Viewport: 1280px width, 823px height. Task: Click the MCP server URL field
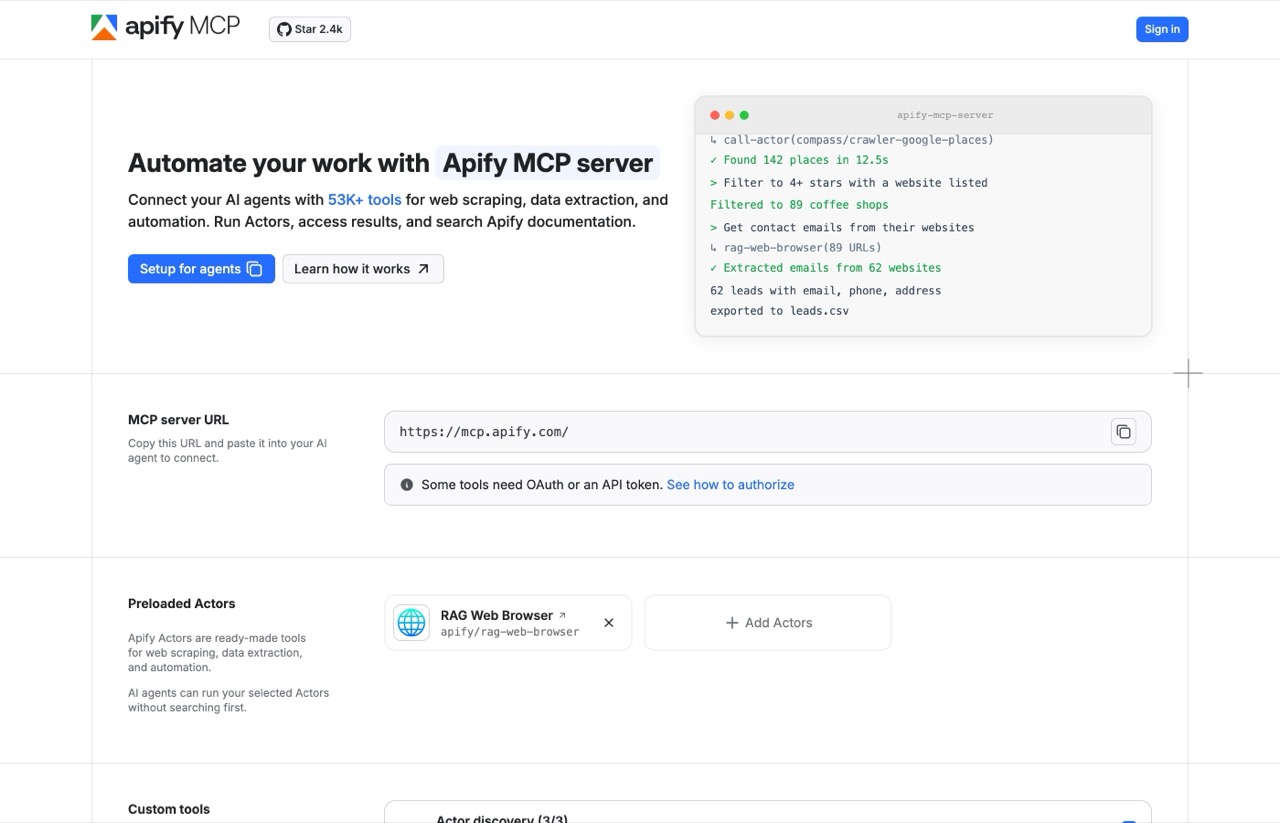[x=768, y=432]
